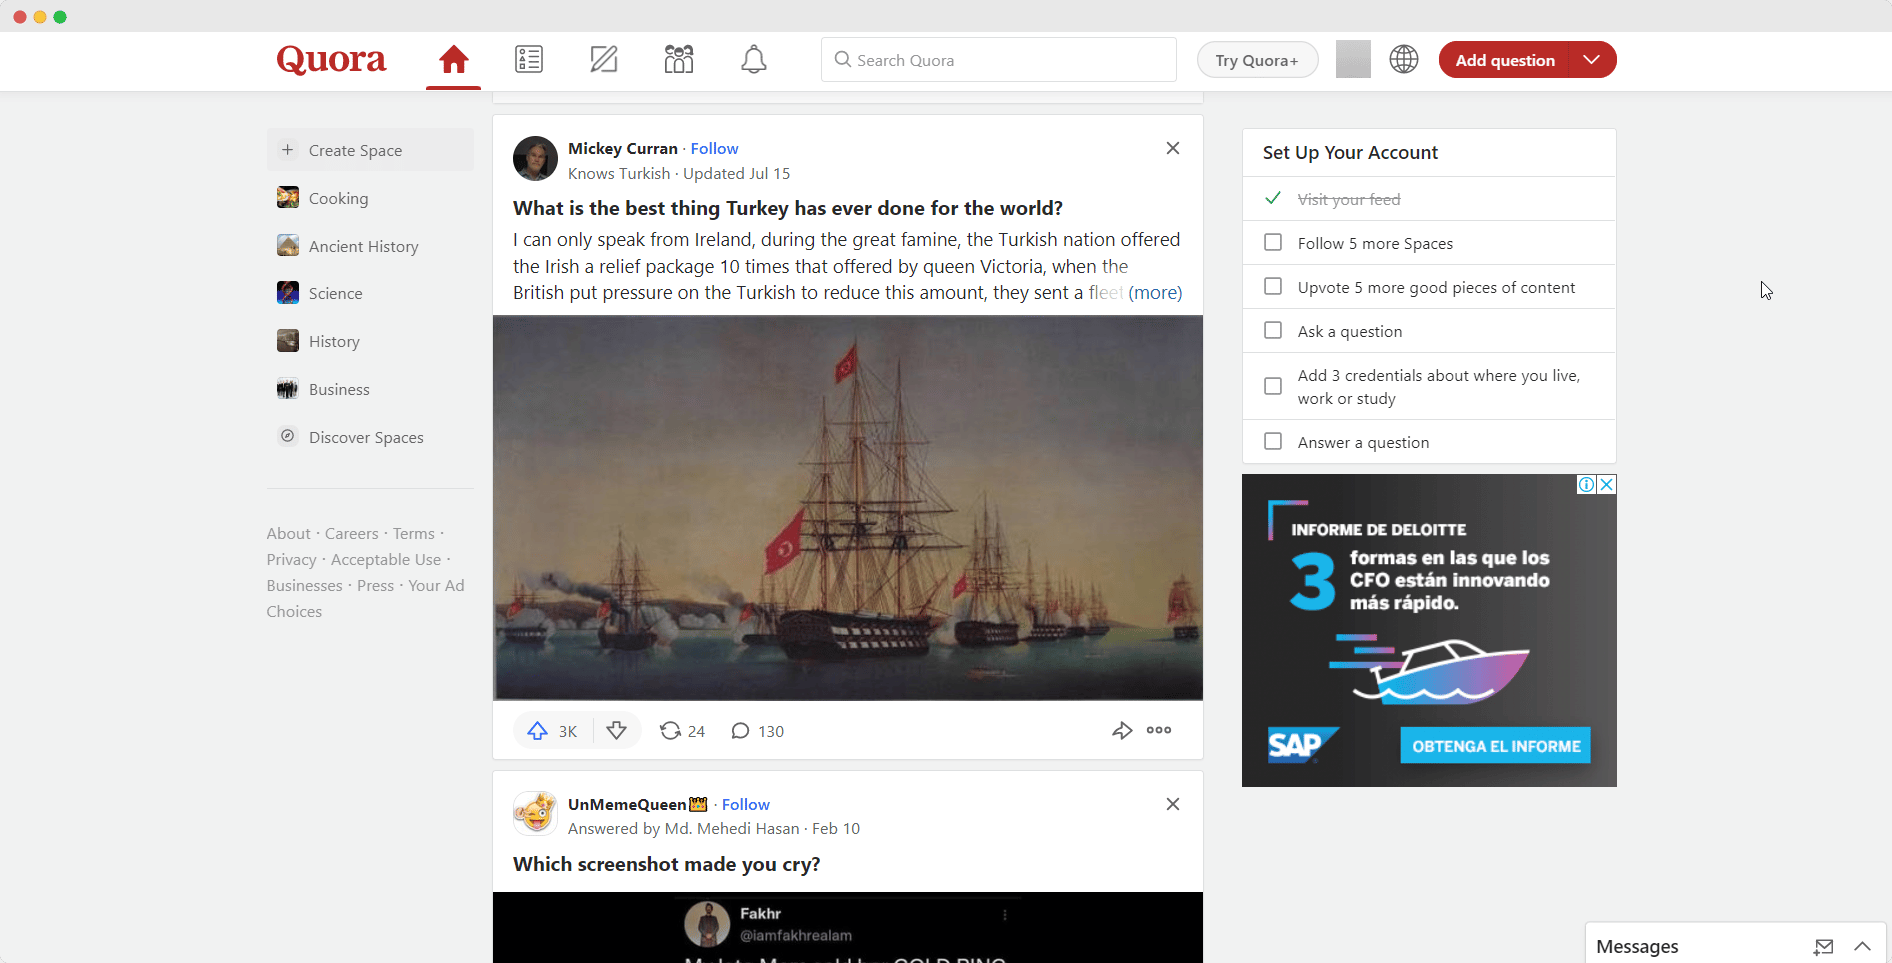Open the Answer pencil icon
This screenshot has height=963, width=1892.
point(604,60)
